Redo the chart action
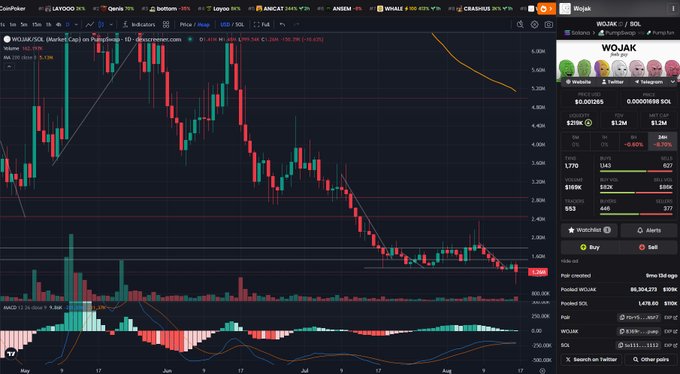680x374 pixels. pyautogui.click(x=296, y=25)
